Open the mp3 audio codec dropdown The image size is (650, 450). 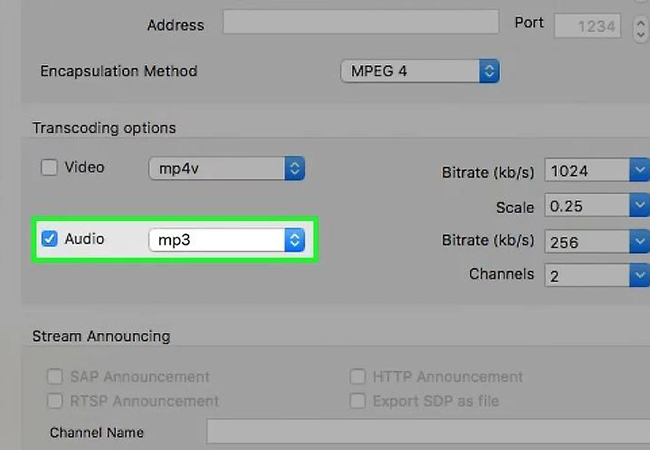227,240
